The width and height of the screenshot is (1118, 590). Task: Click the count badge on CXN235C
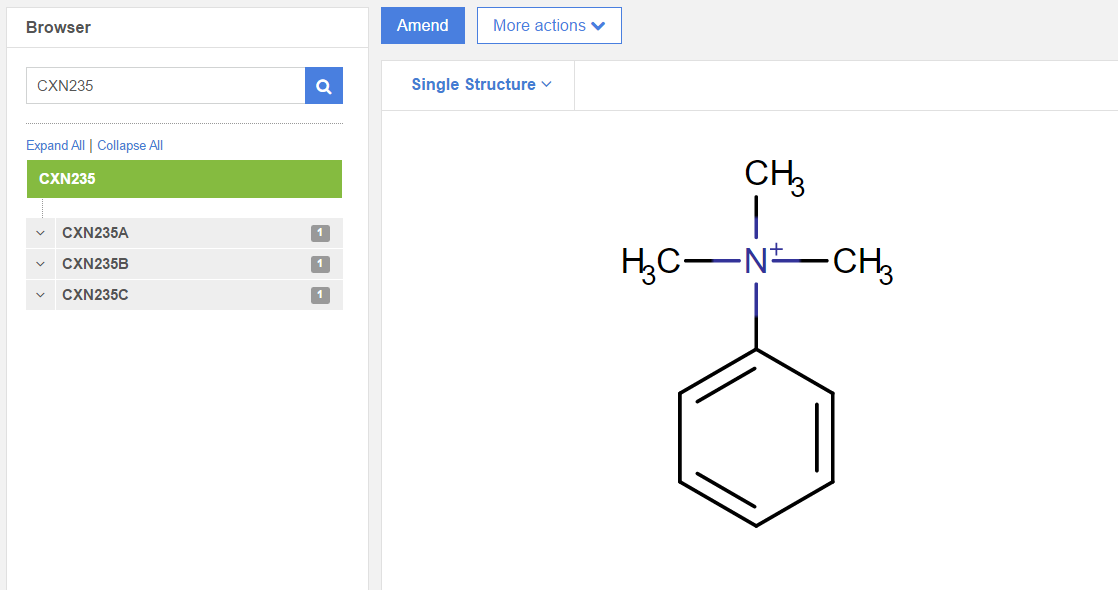320,295
